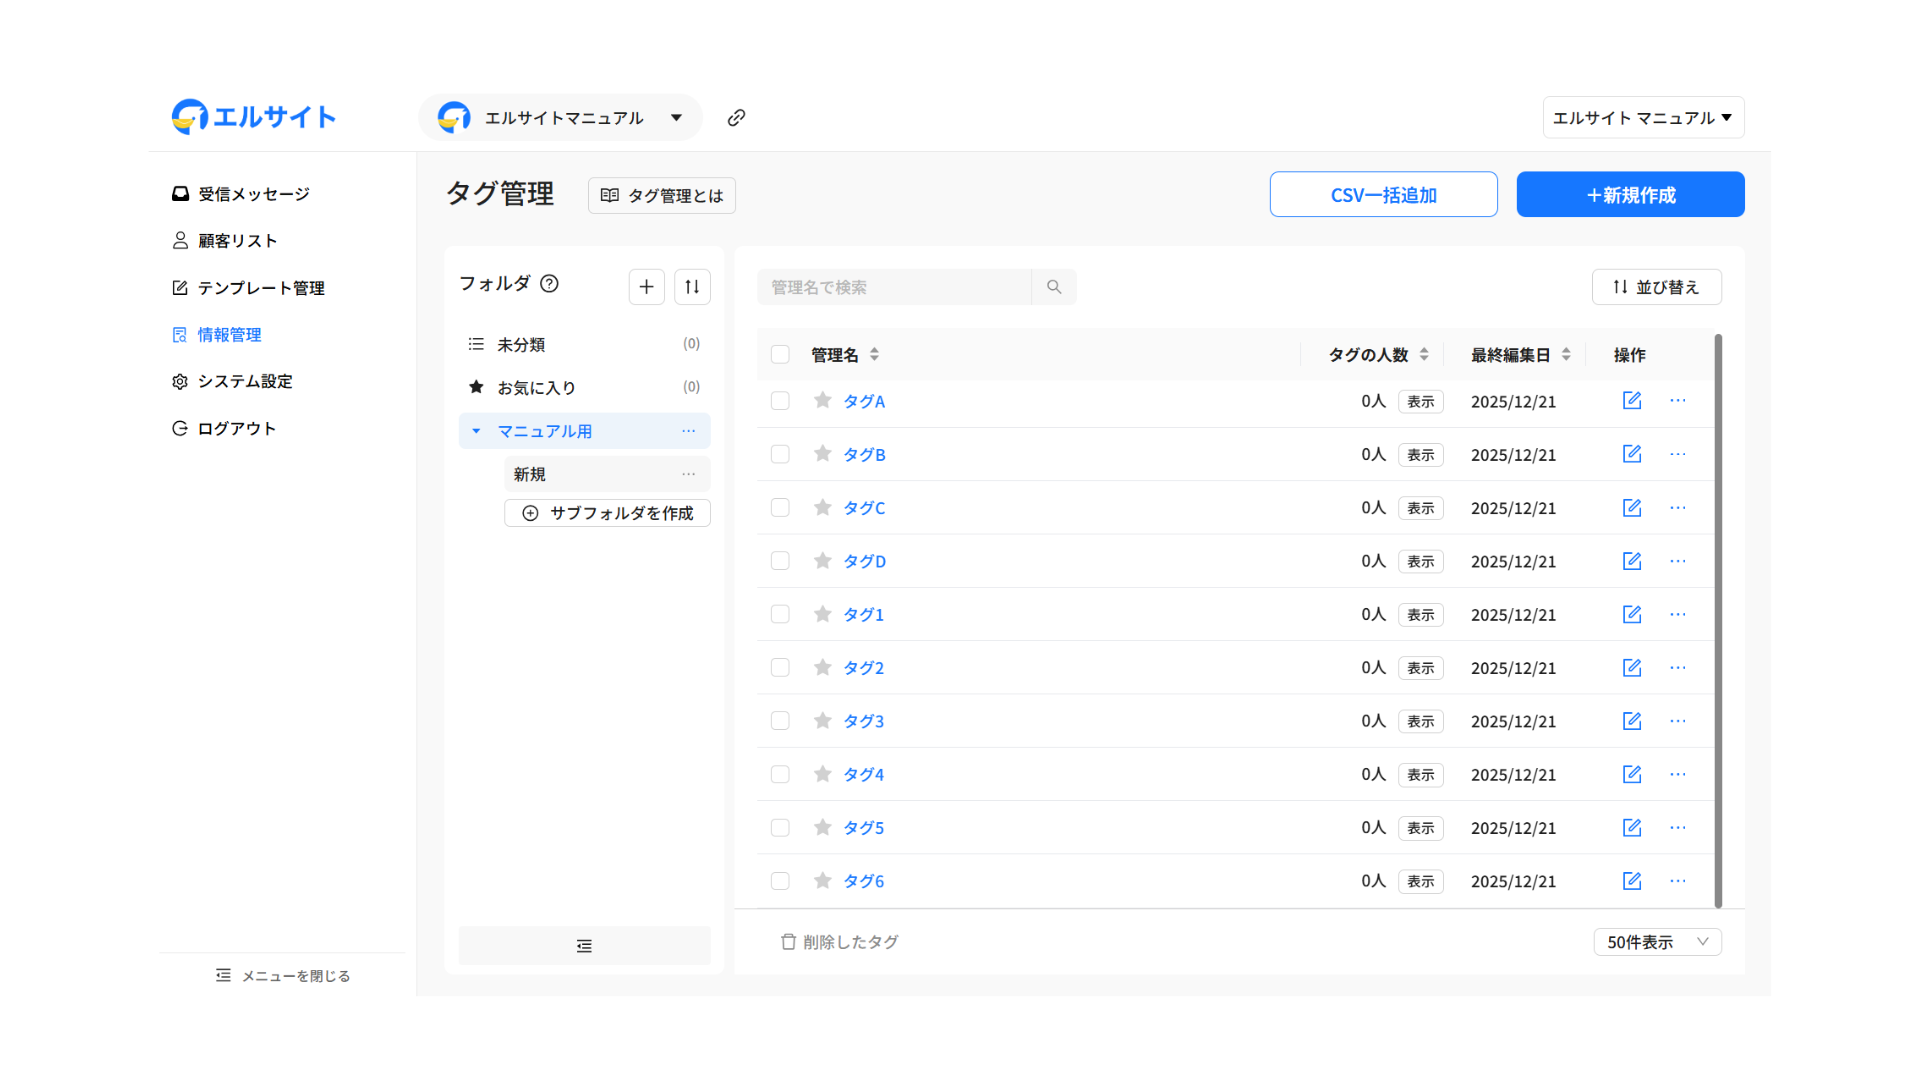Click the CSV一括追加 button
This screenshot has width=1920, height=1080.
click(1383, 195)
